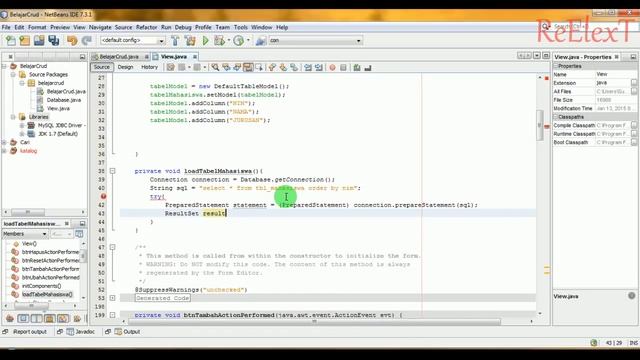
Task: Toggle first navigator filter at bottom
Action: click(10, 318)
